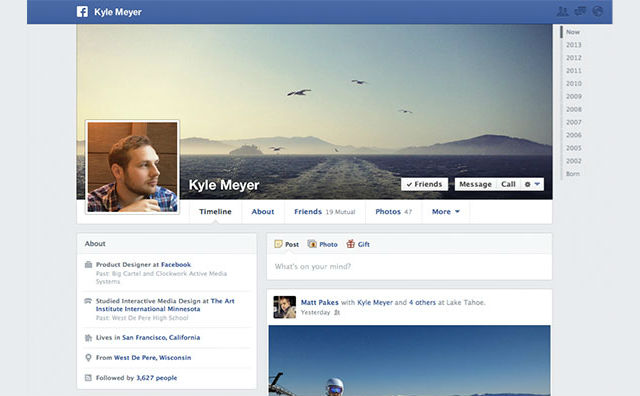Screen dimensions: 640x396
Task: Jump to 2006 on the timeline
Action: tap(573, 135)
